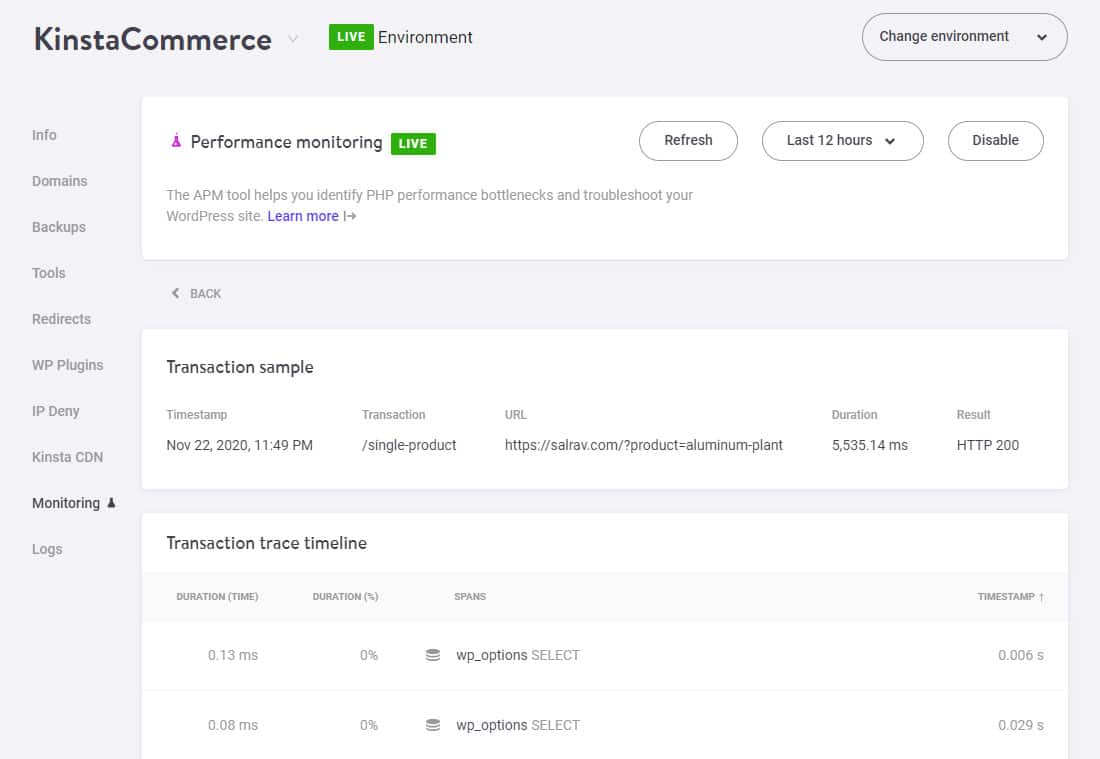The width and height of the screenshot is (1100, 759).
Task: Open the Change environment dropdown
Action: click(963, 36)
